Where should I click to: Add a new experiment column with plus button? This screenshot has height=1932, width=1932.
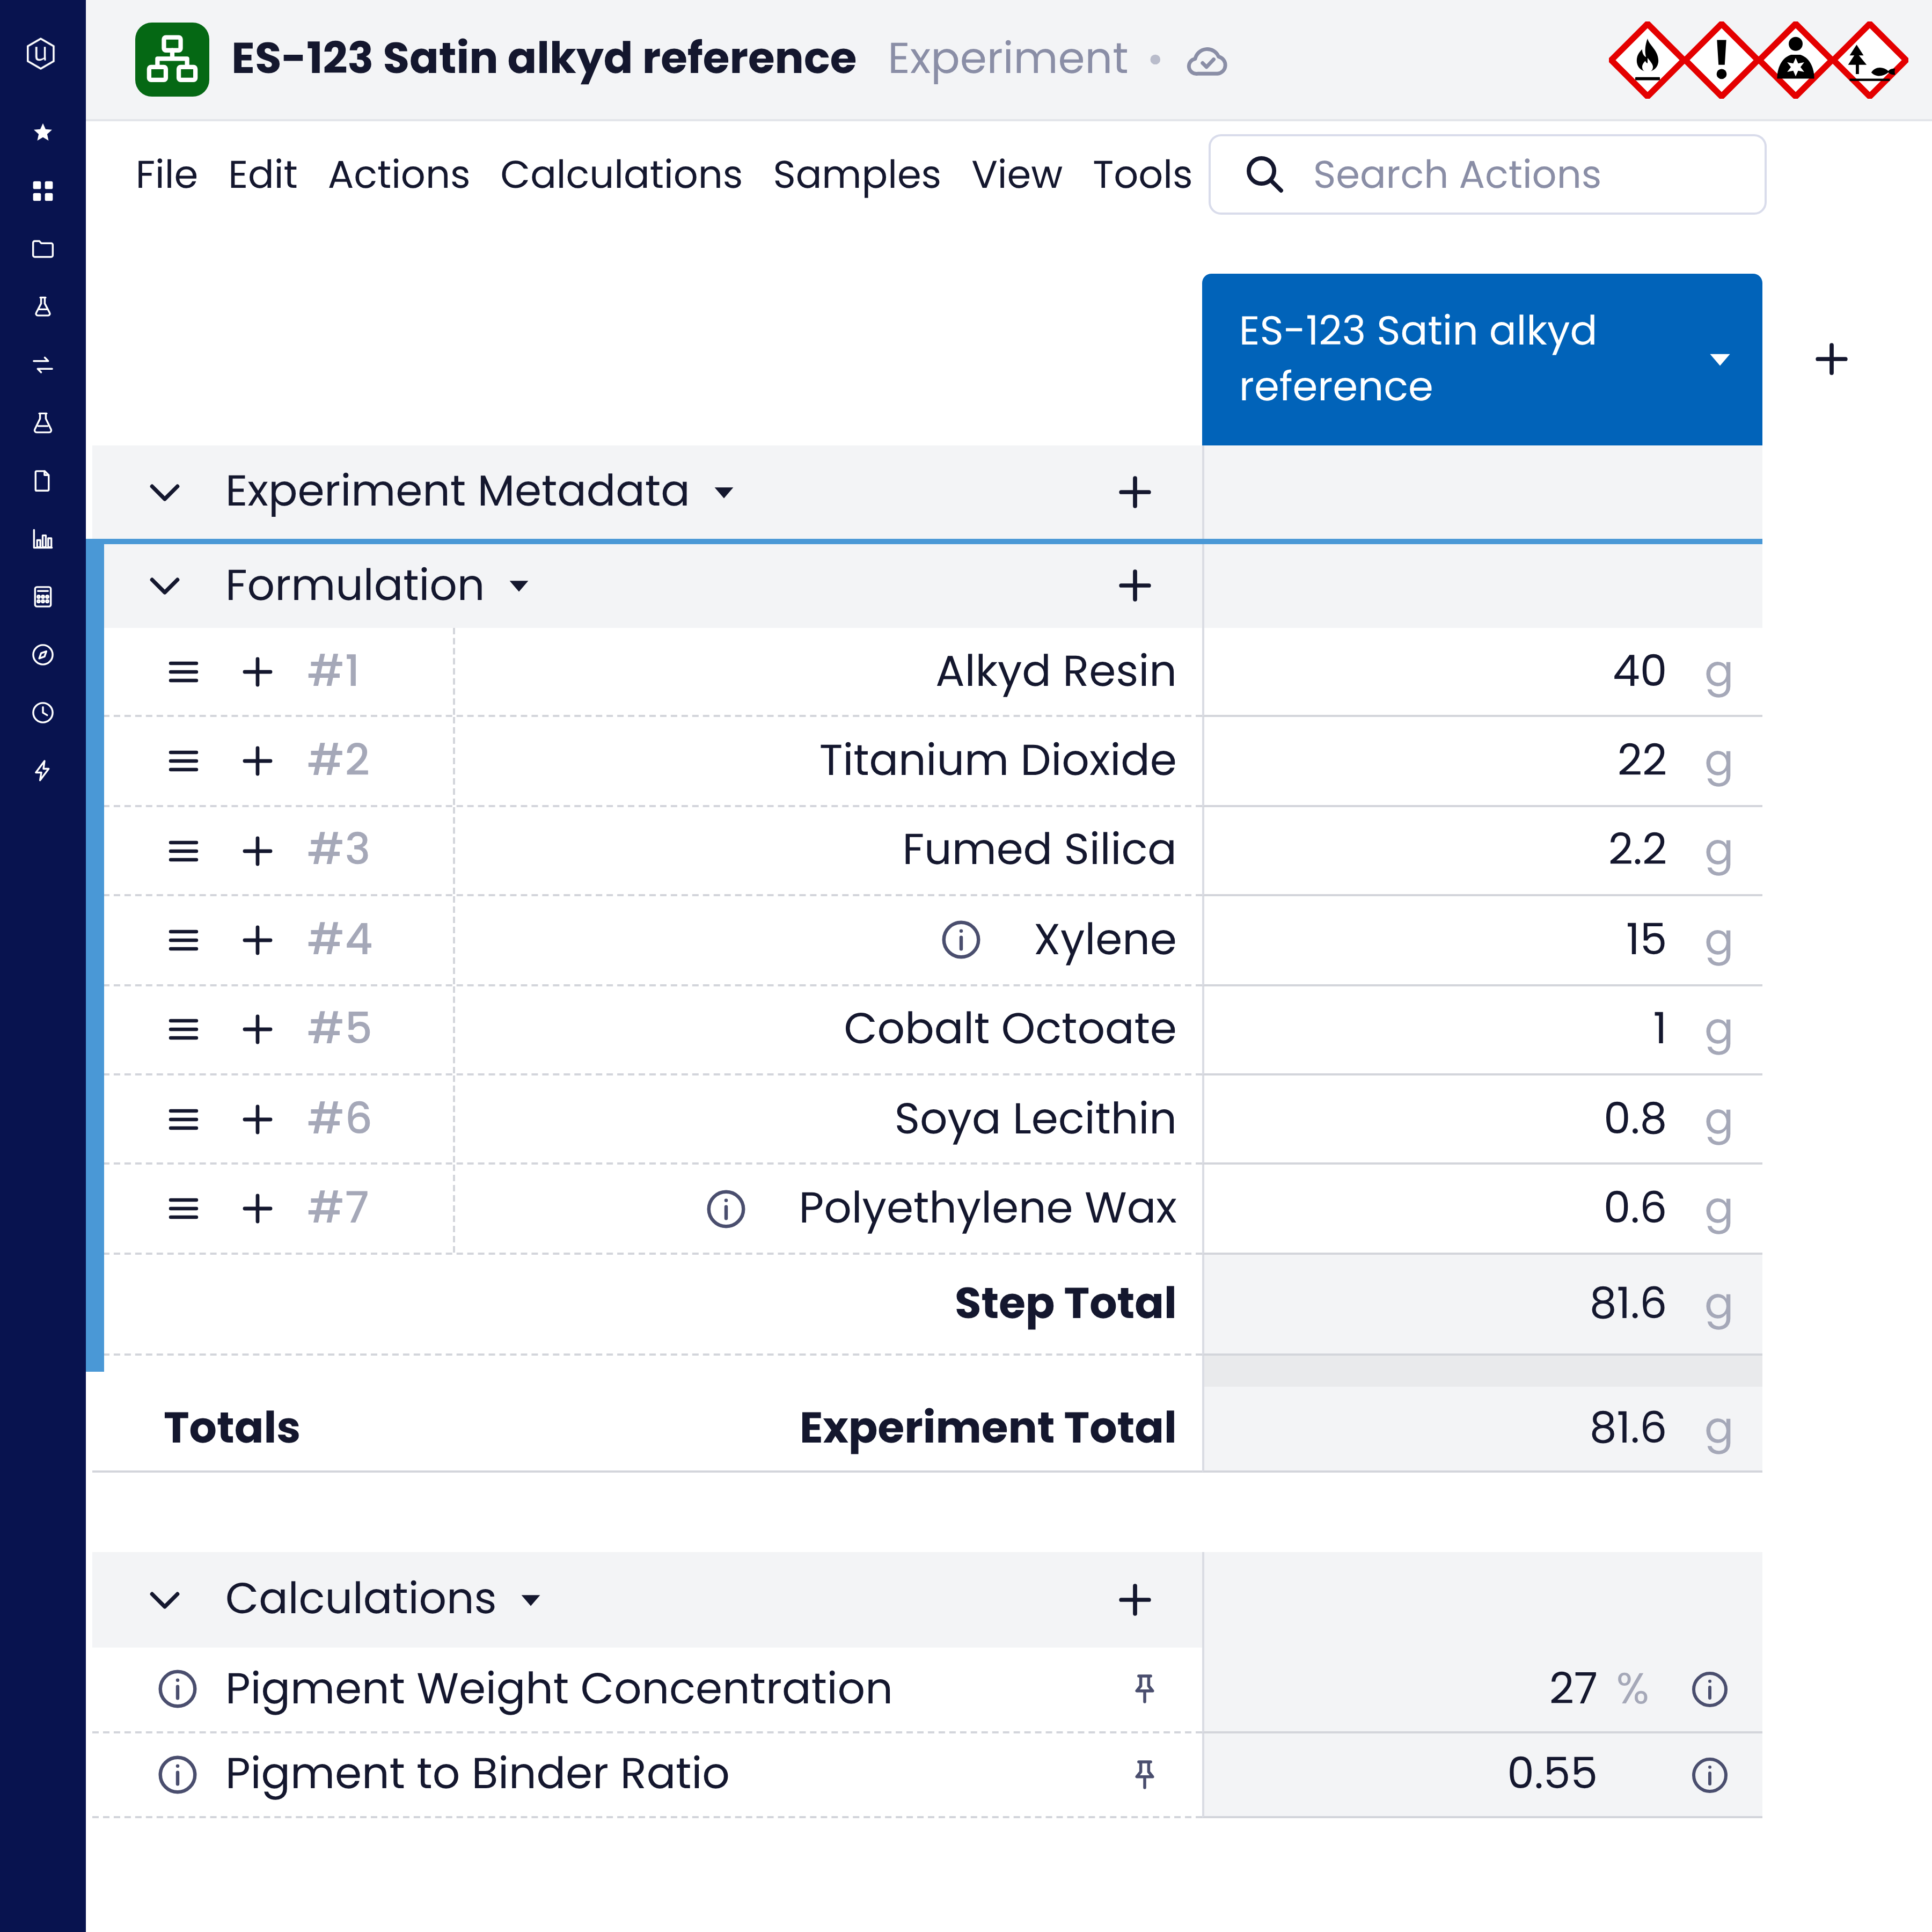(1831, 359)
